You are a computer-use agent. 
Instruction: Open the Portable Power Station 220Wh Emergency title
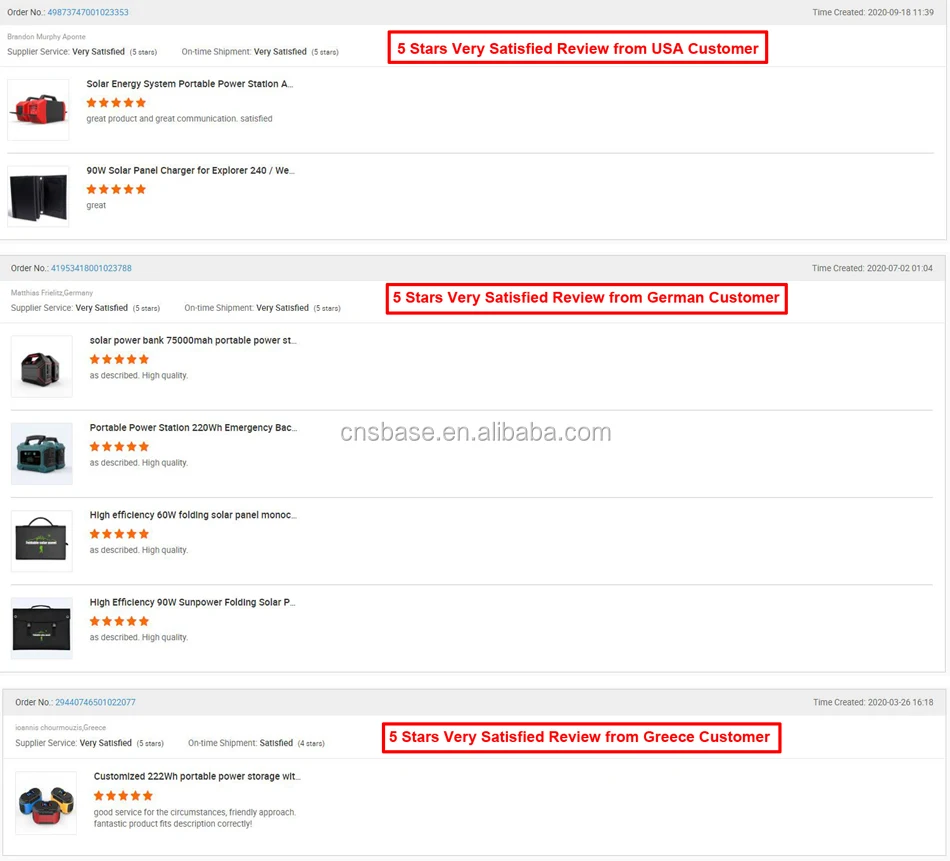point(193,427)
